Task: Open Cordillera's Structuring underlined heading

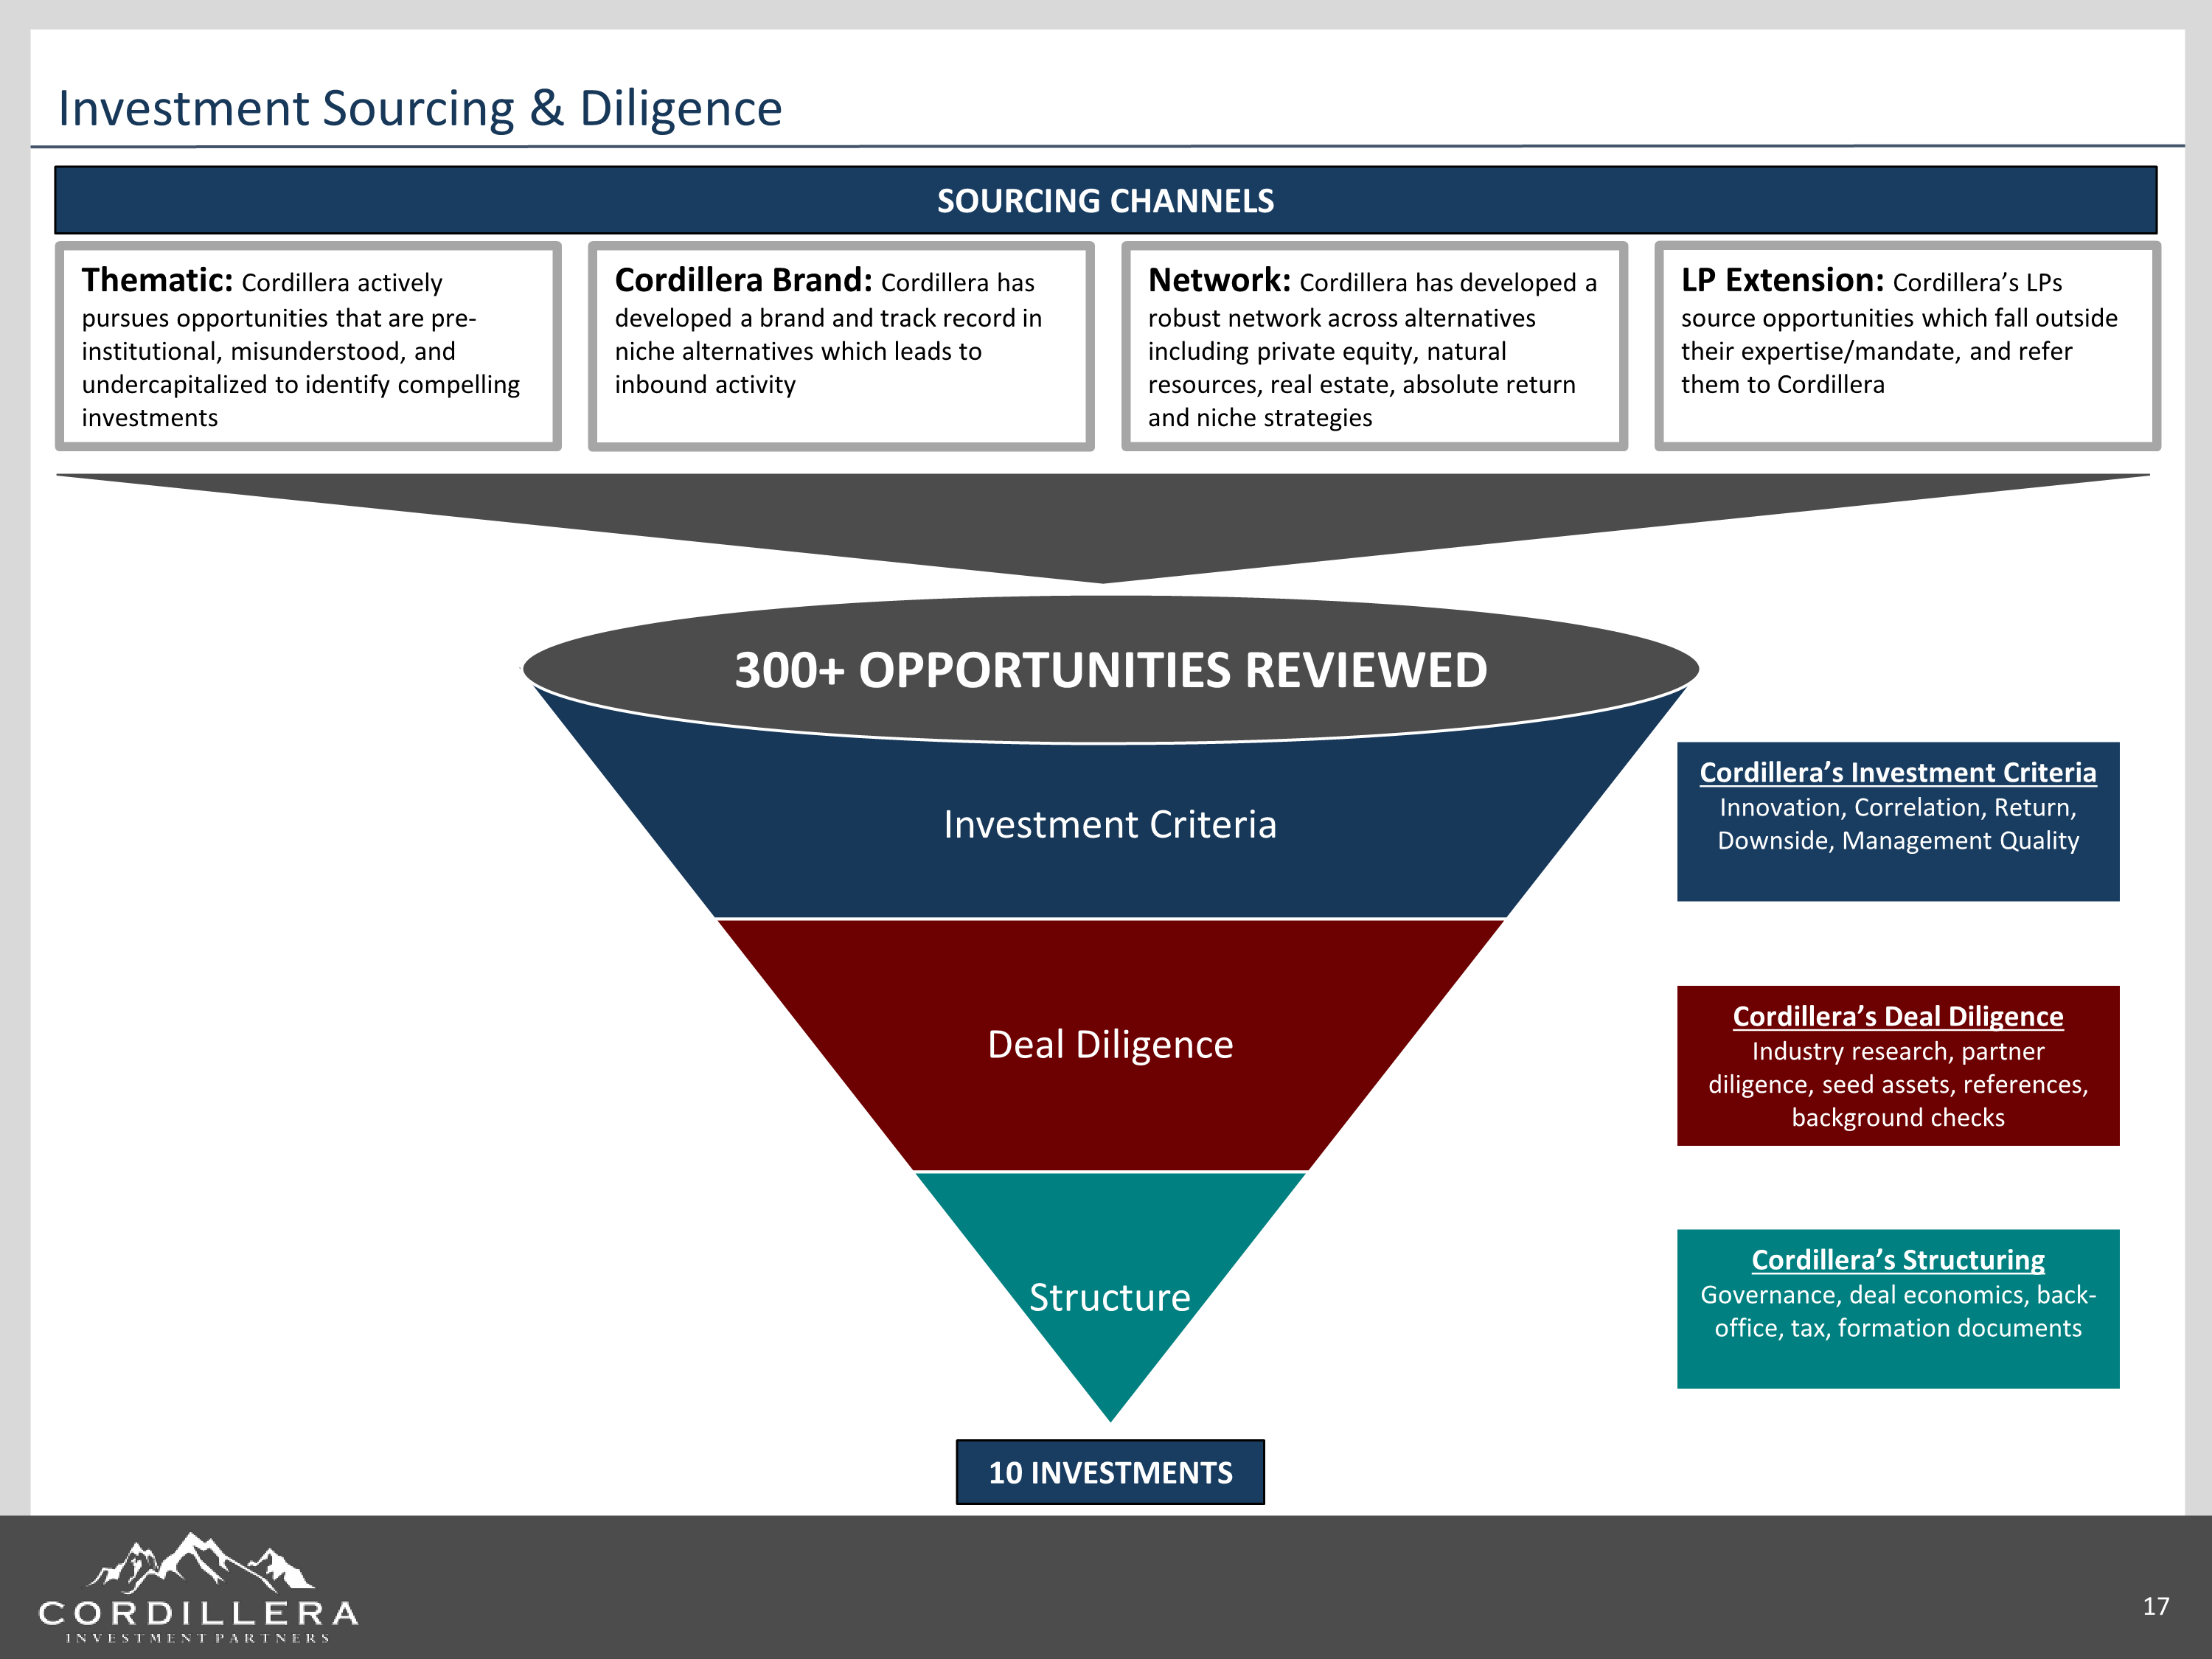Action: 1897,1259
